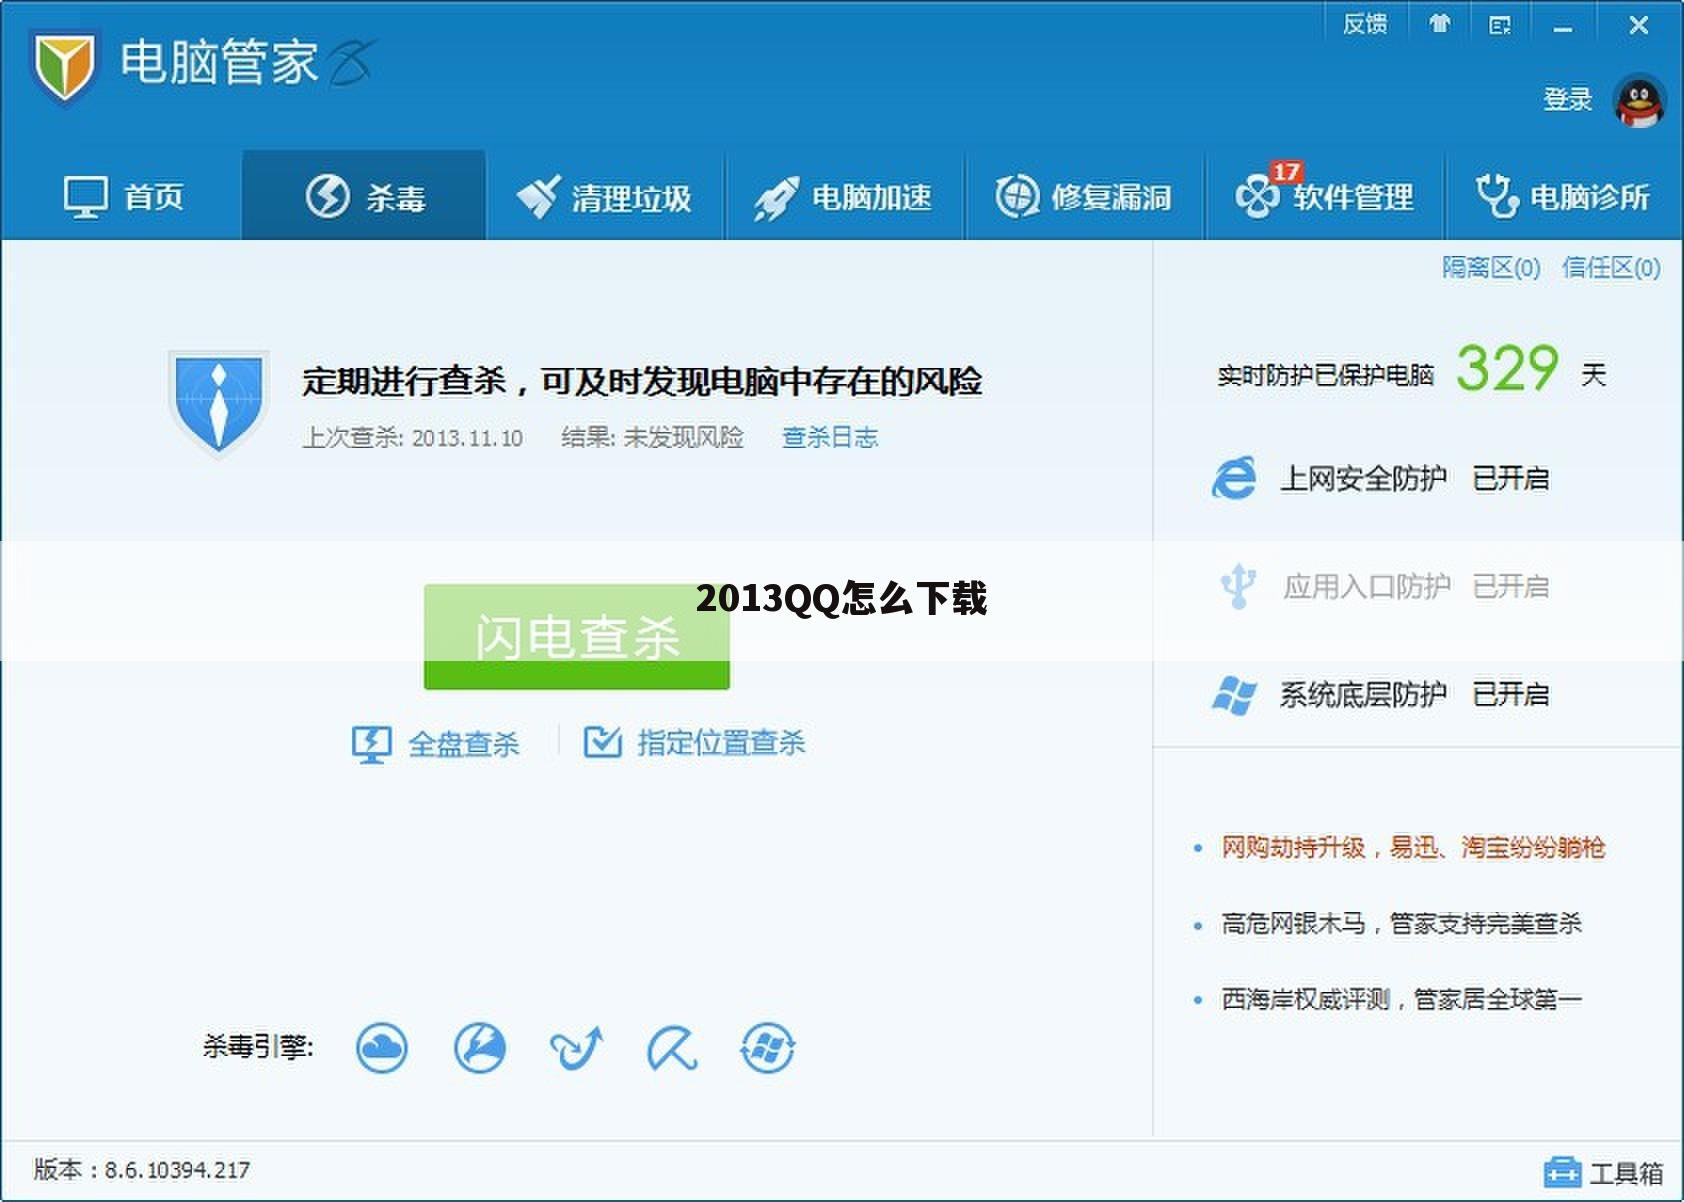The height and width of the screenshot is (1202, 1684).
Task: Switch to the 杀毒 tab
Action: tap(364, 196)
